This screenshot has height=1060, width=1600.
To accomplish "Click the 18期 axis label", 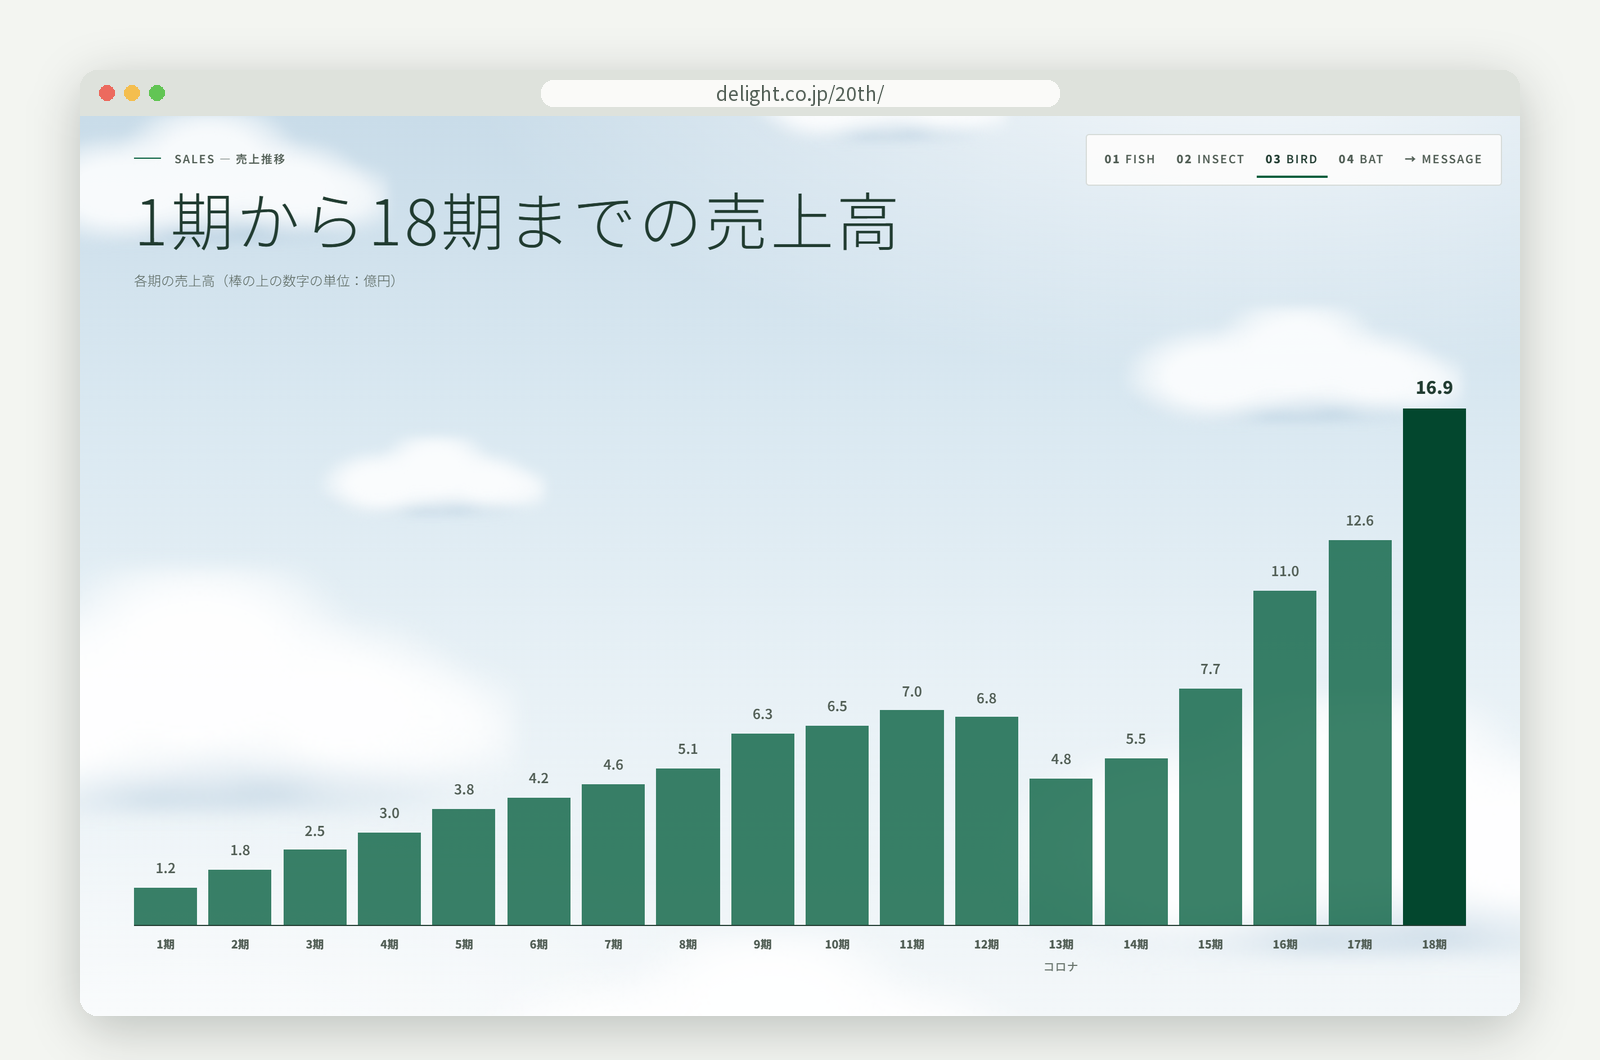I will click(x=1434, y=944).
